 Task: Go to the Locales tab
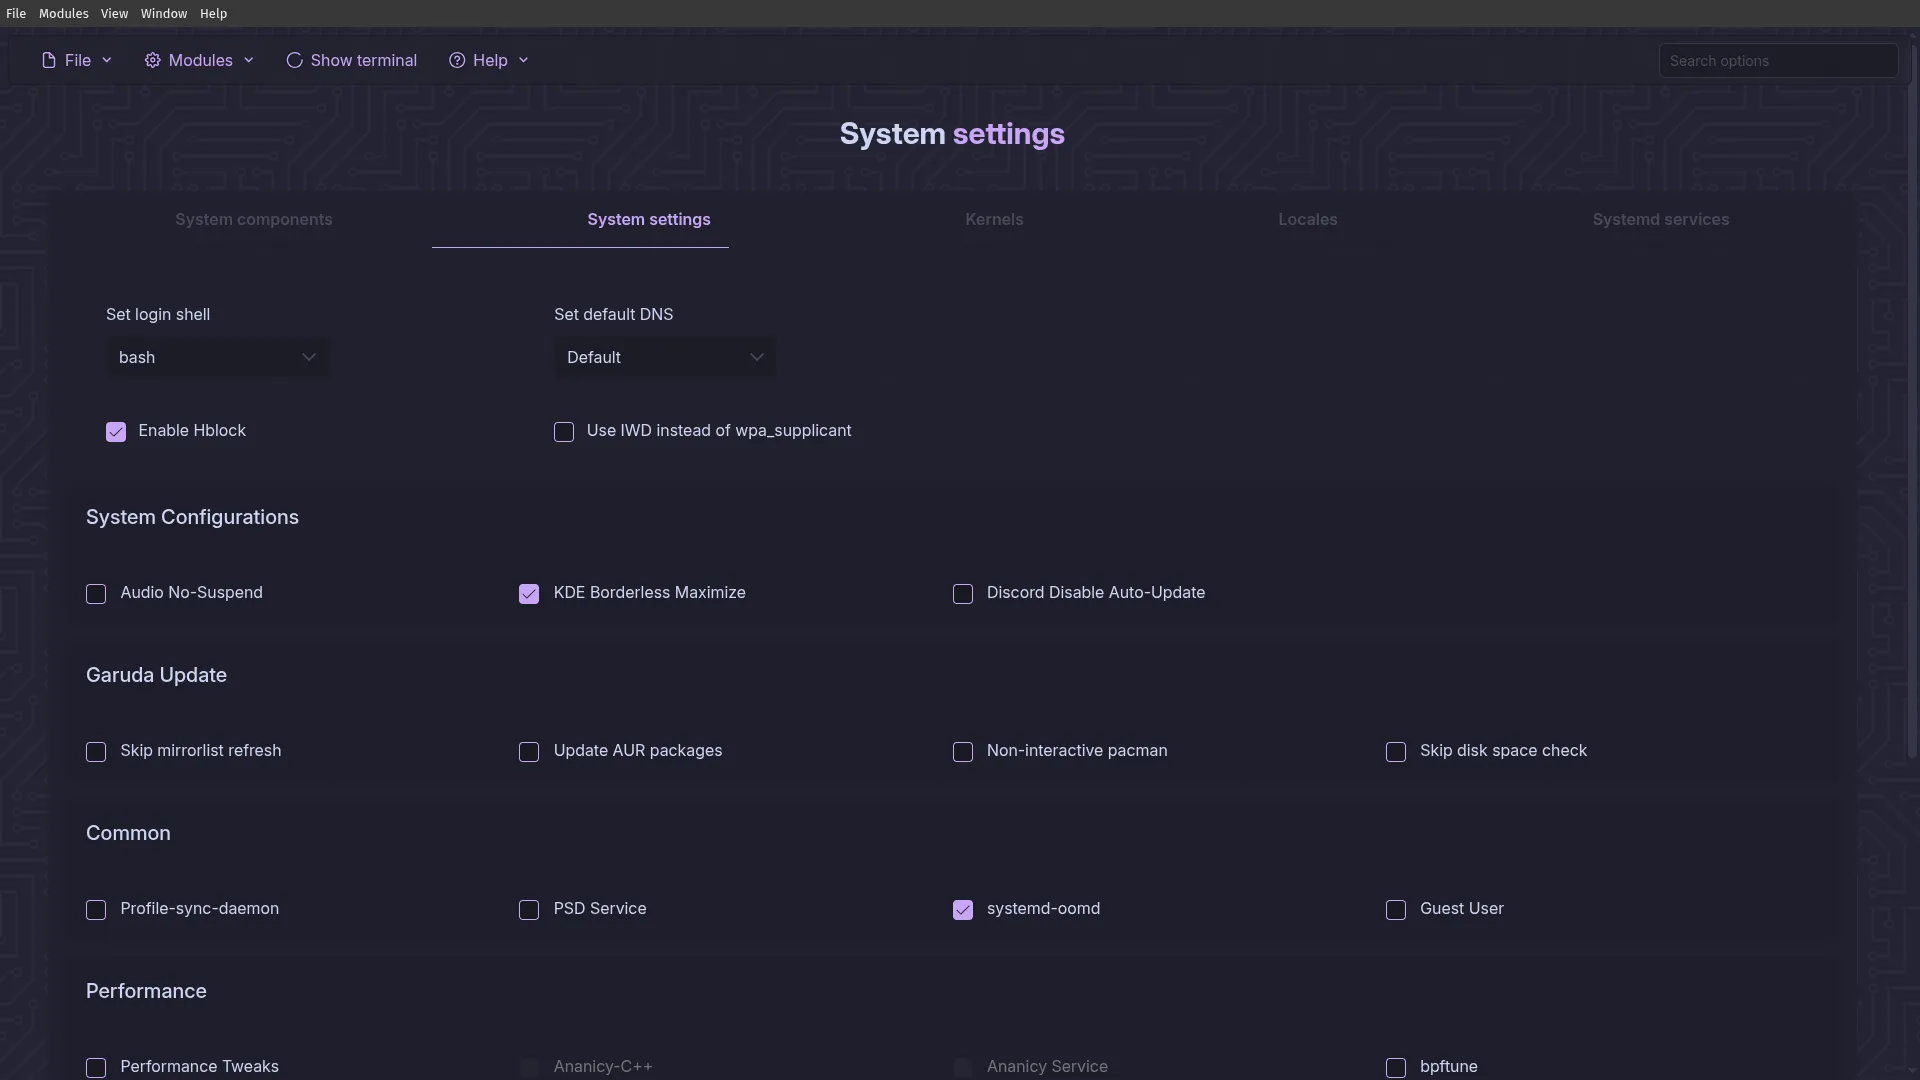1308,219
